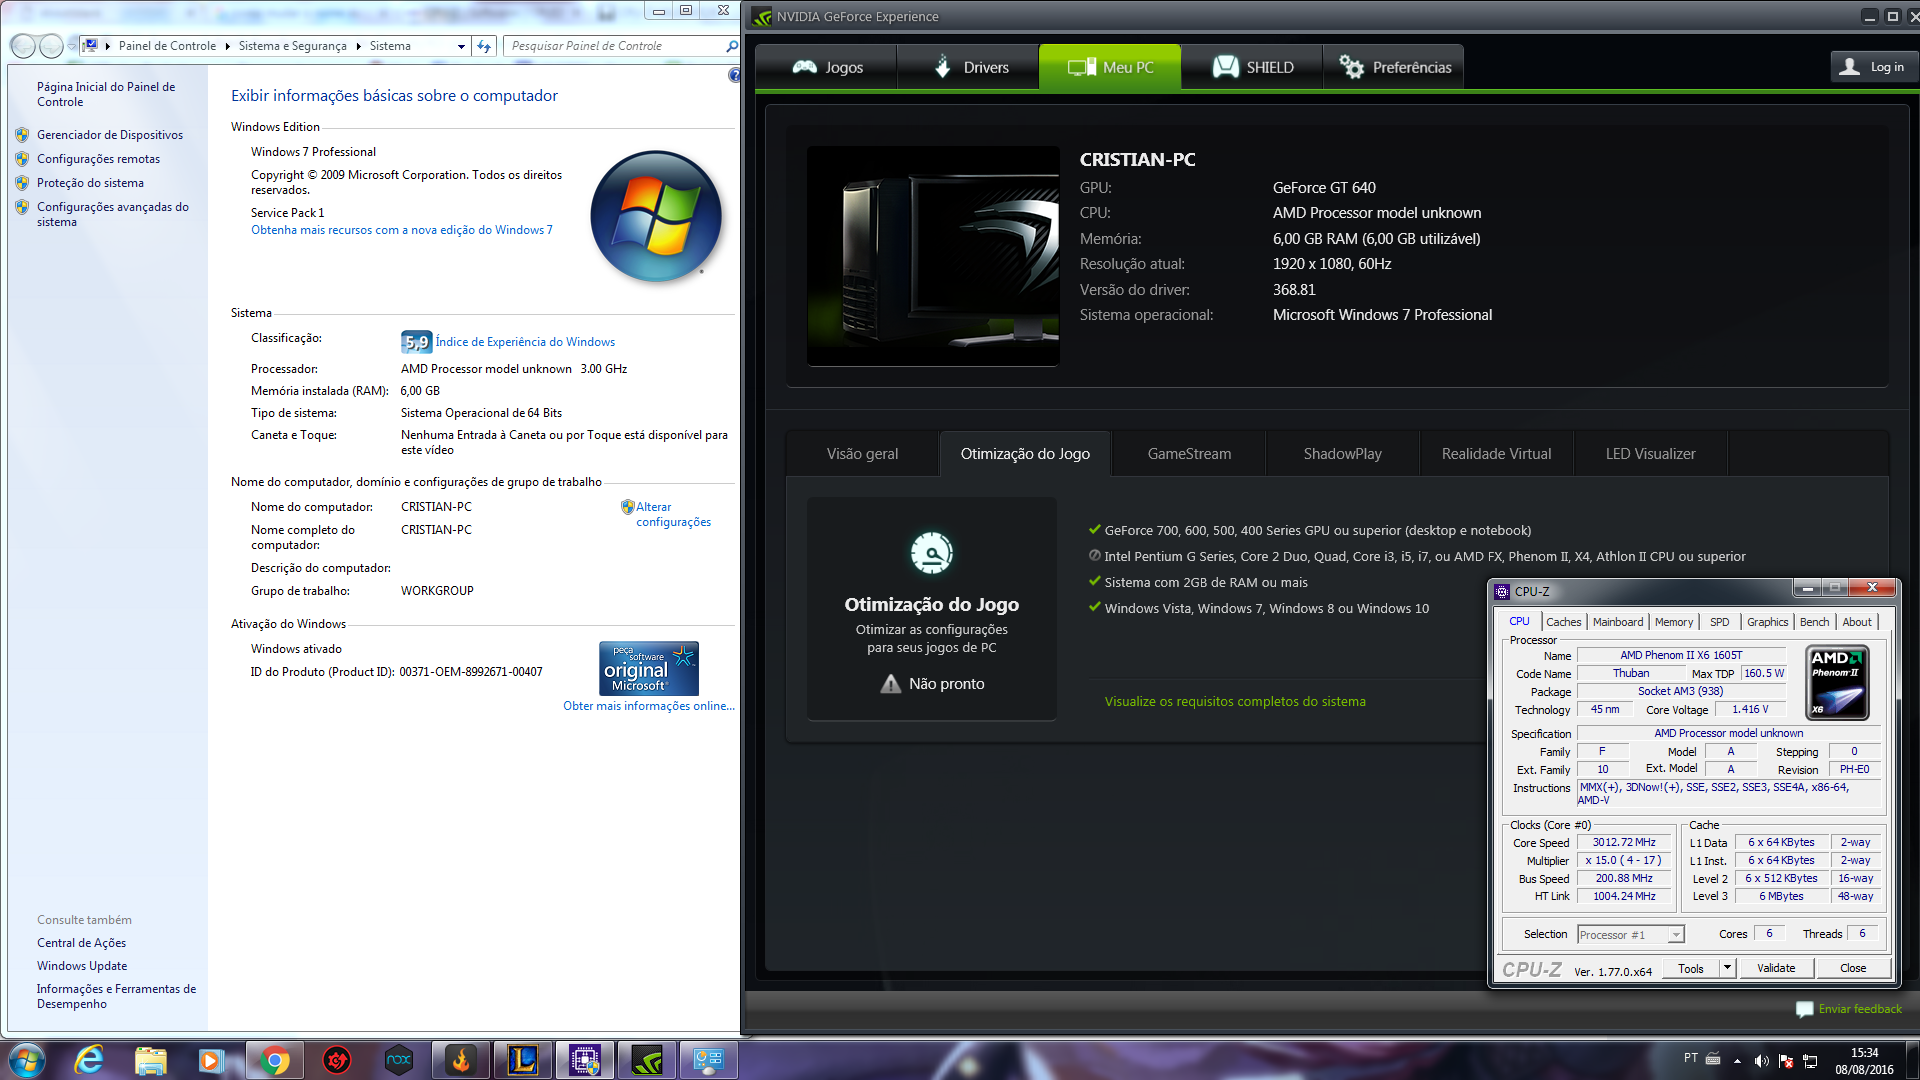Switch to the Mainboard tab in CPU-Z
This screenshot has height=1080, width=1920.
coord(1617,622)
